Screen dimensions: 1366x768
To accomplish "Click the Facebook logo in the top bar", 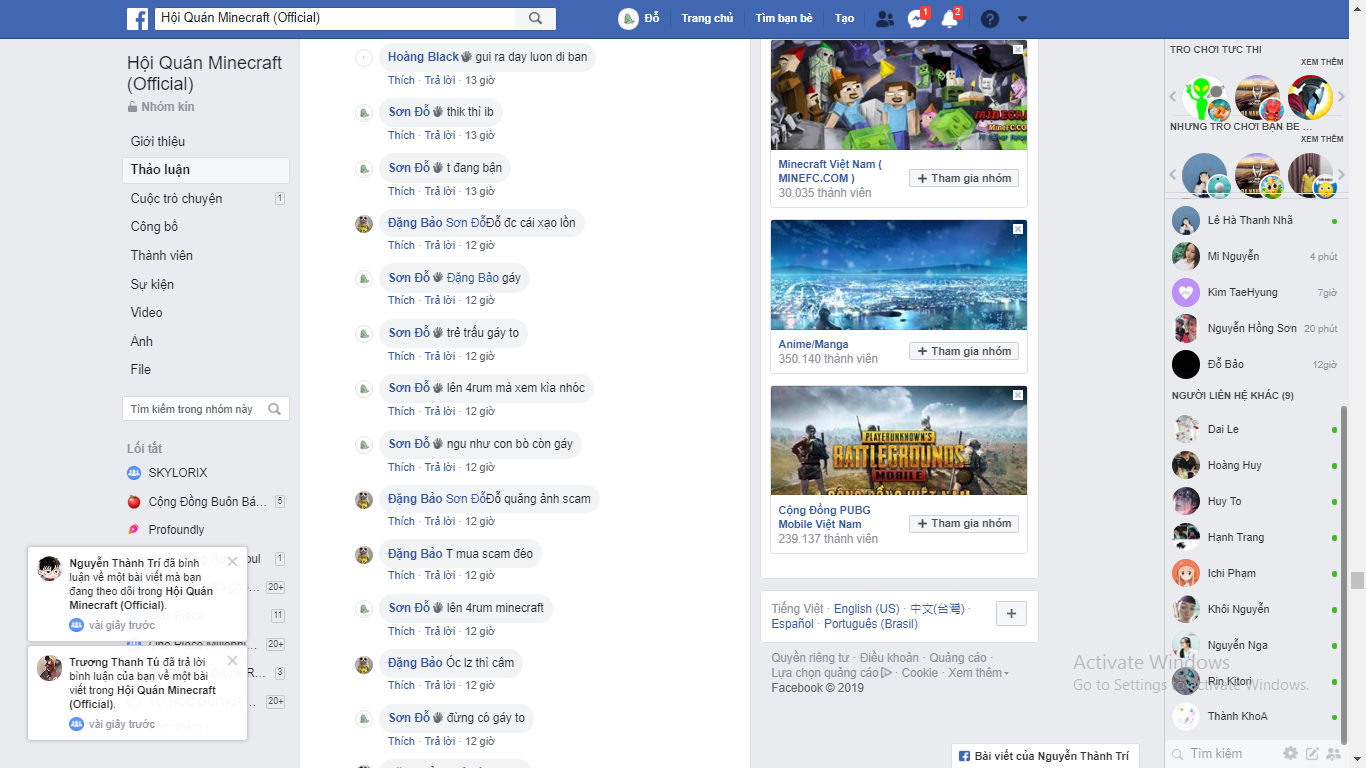I will [137, 18].
